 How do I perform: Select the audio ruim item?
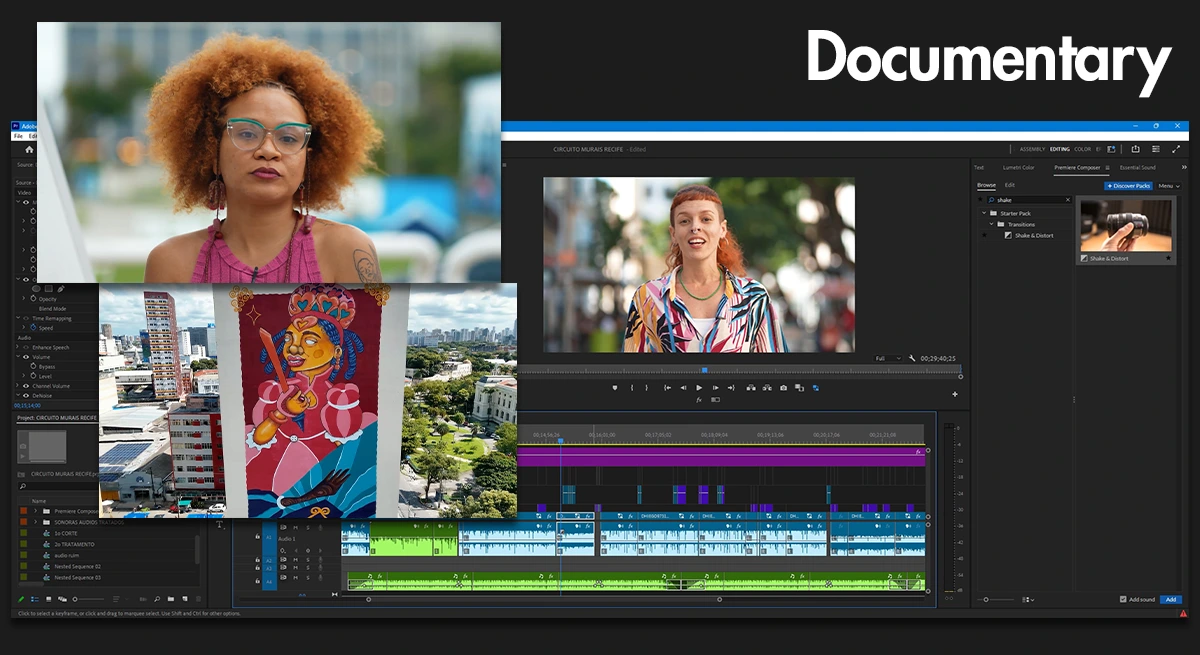67,555
